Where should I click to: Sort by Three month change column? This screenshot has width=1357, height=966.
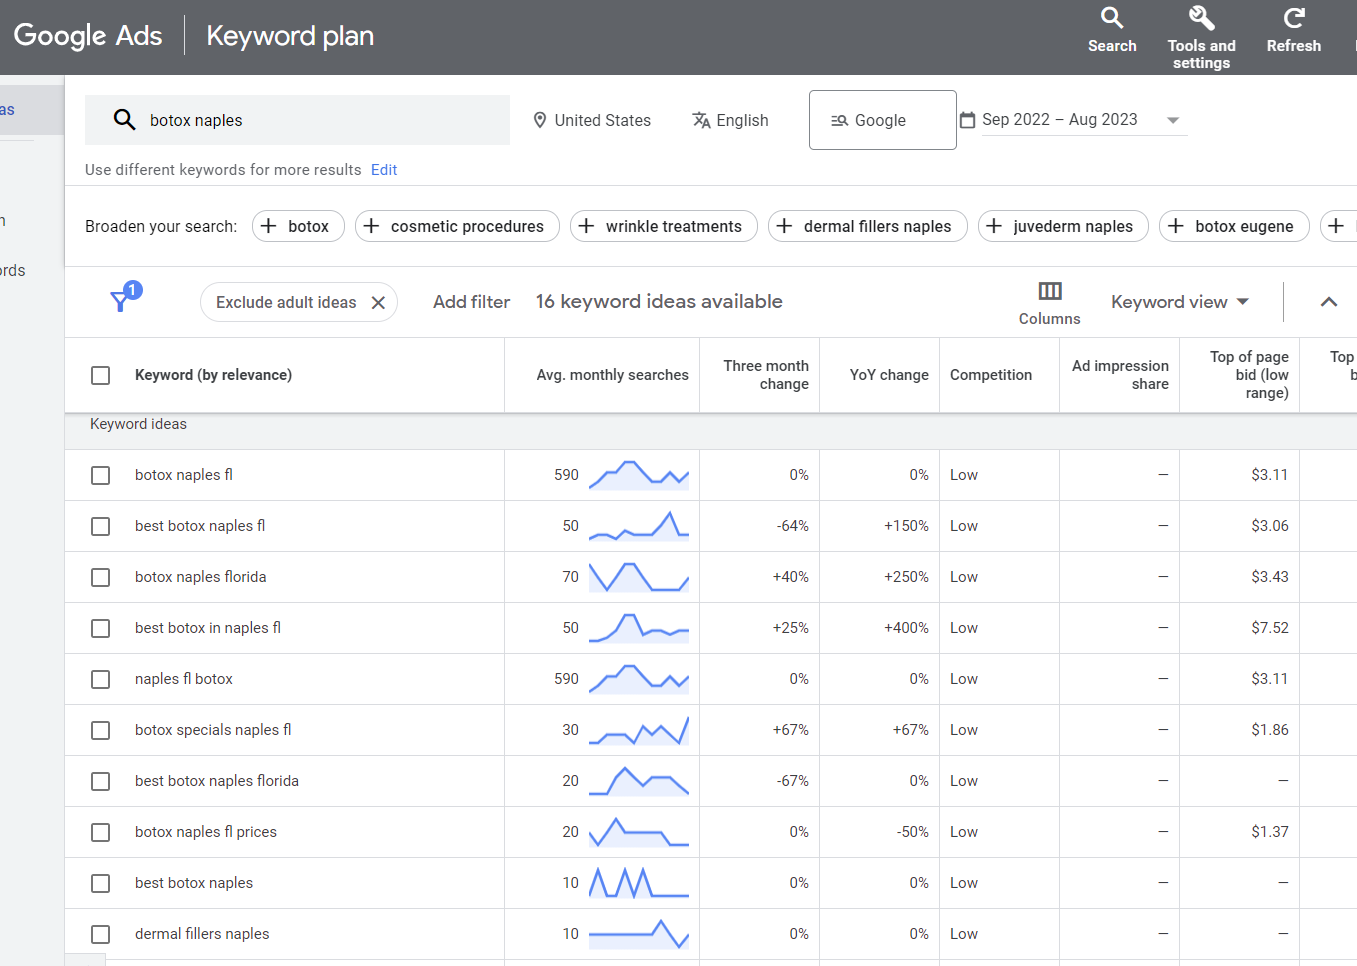[766, 375]
